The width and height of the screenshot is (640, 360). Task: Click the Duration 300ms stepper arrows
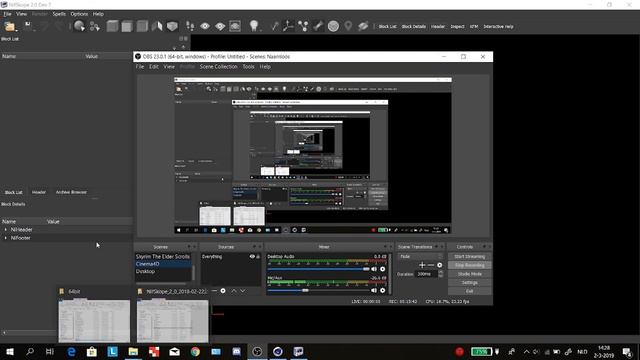coord(440,274)
